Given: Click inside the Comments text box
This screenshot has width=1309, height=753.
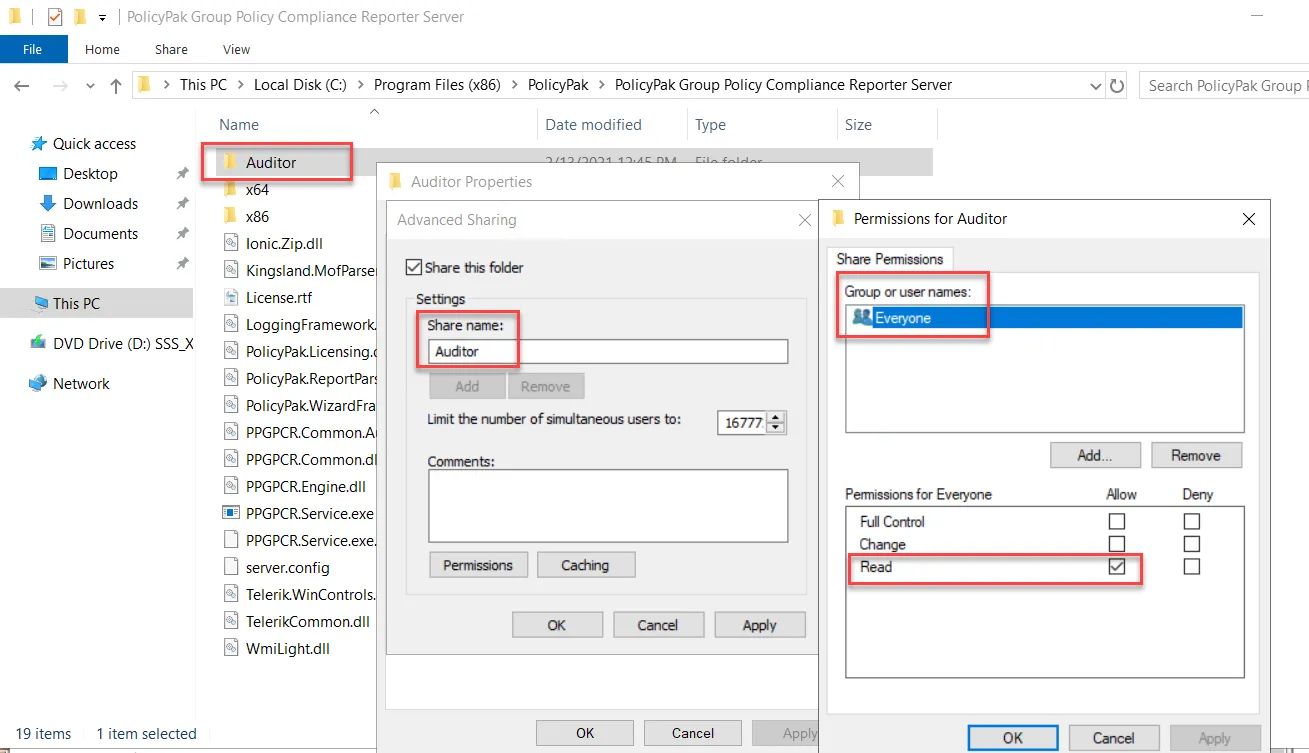Looking at the screenshot, I should [x=608, y=506].
